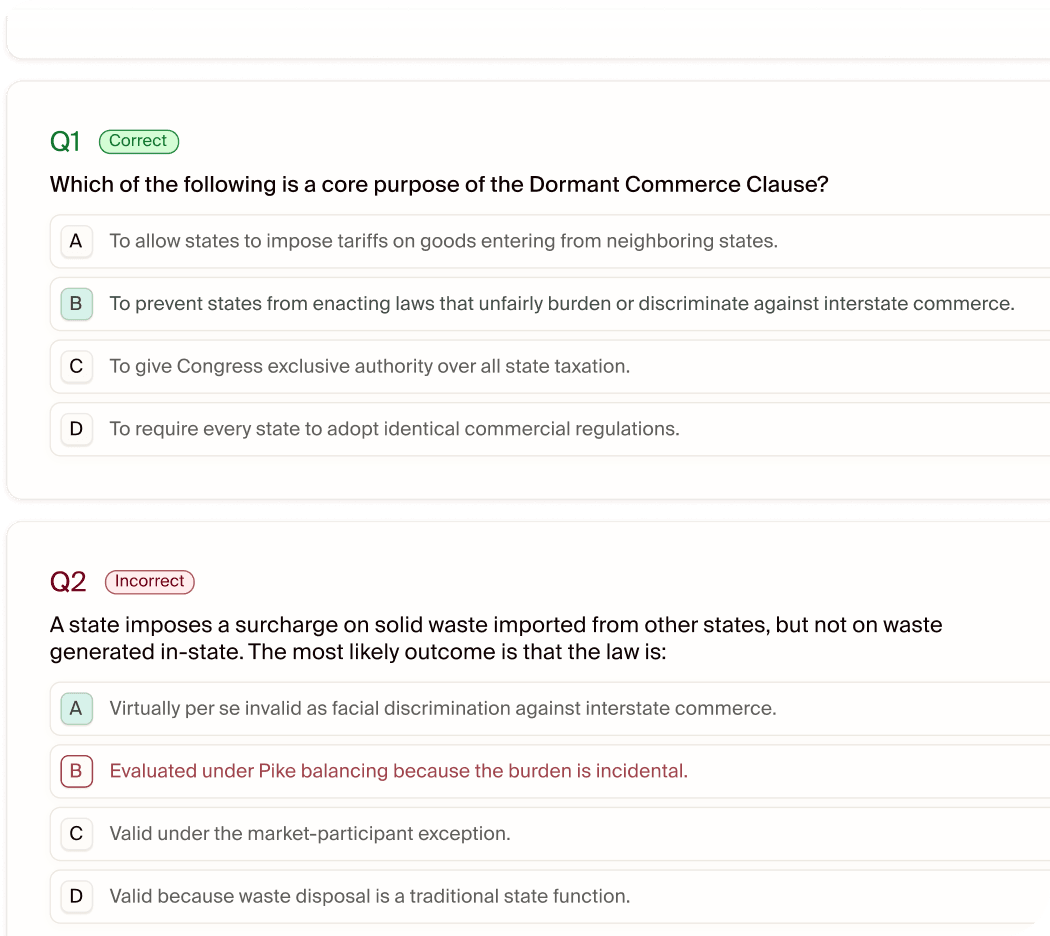Screen dimensions: 1050x936
Task: Select letter badge A in Q2
Action: pos(76,708)
